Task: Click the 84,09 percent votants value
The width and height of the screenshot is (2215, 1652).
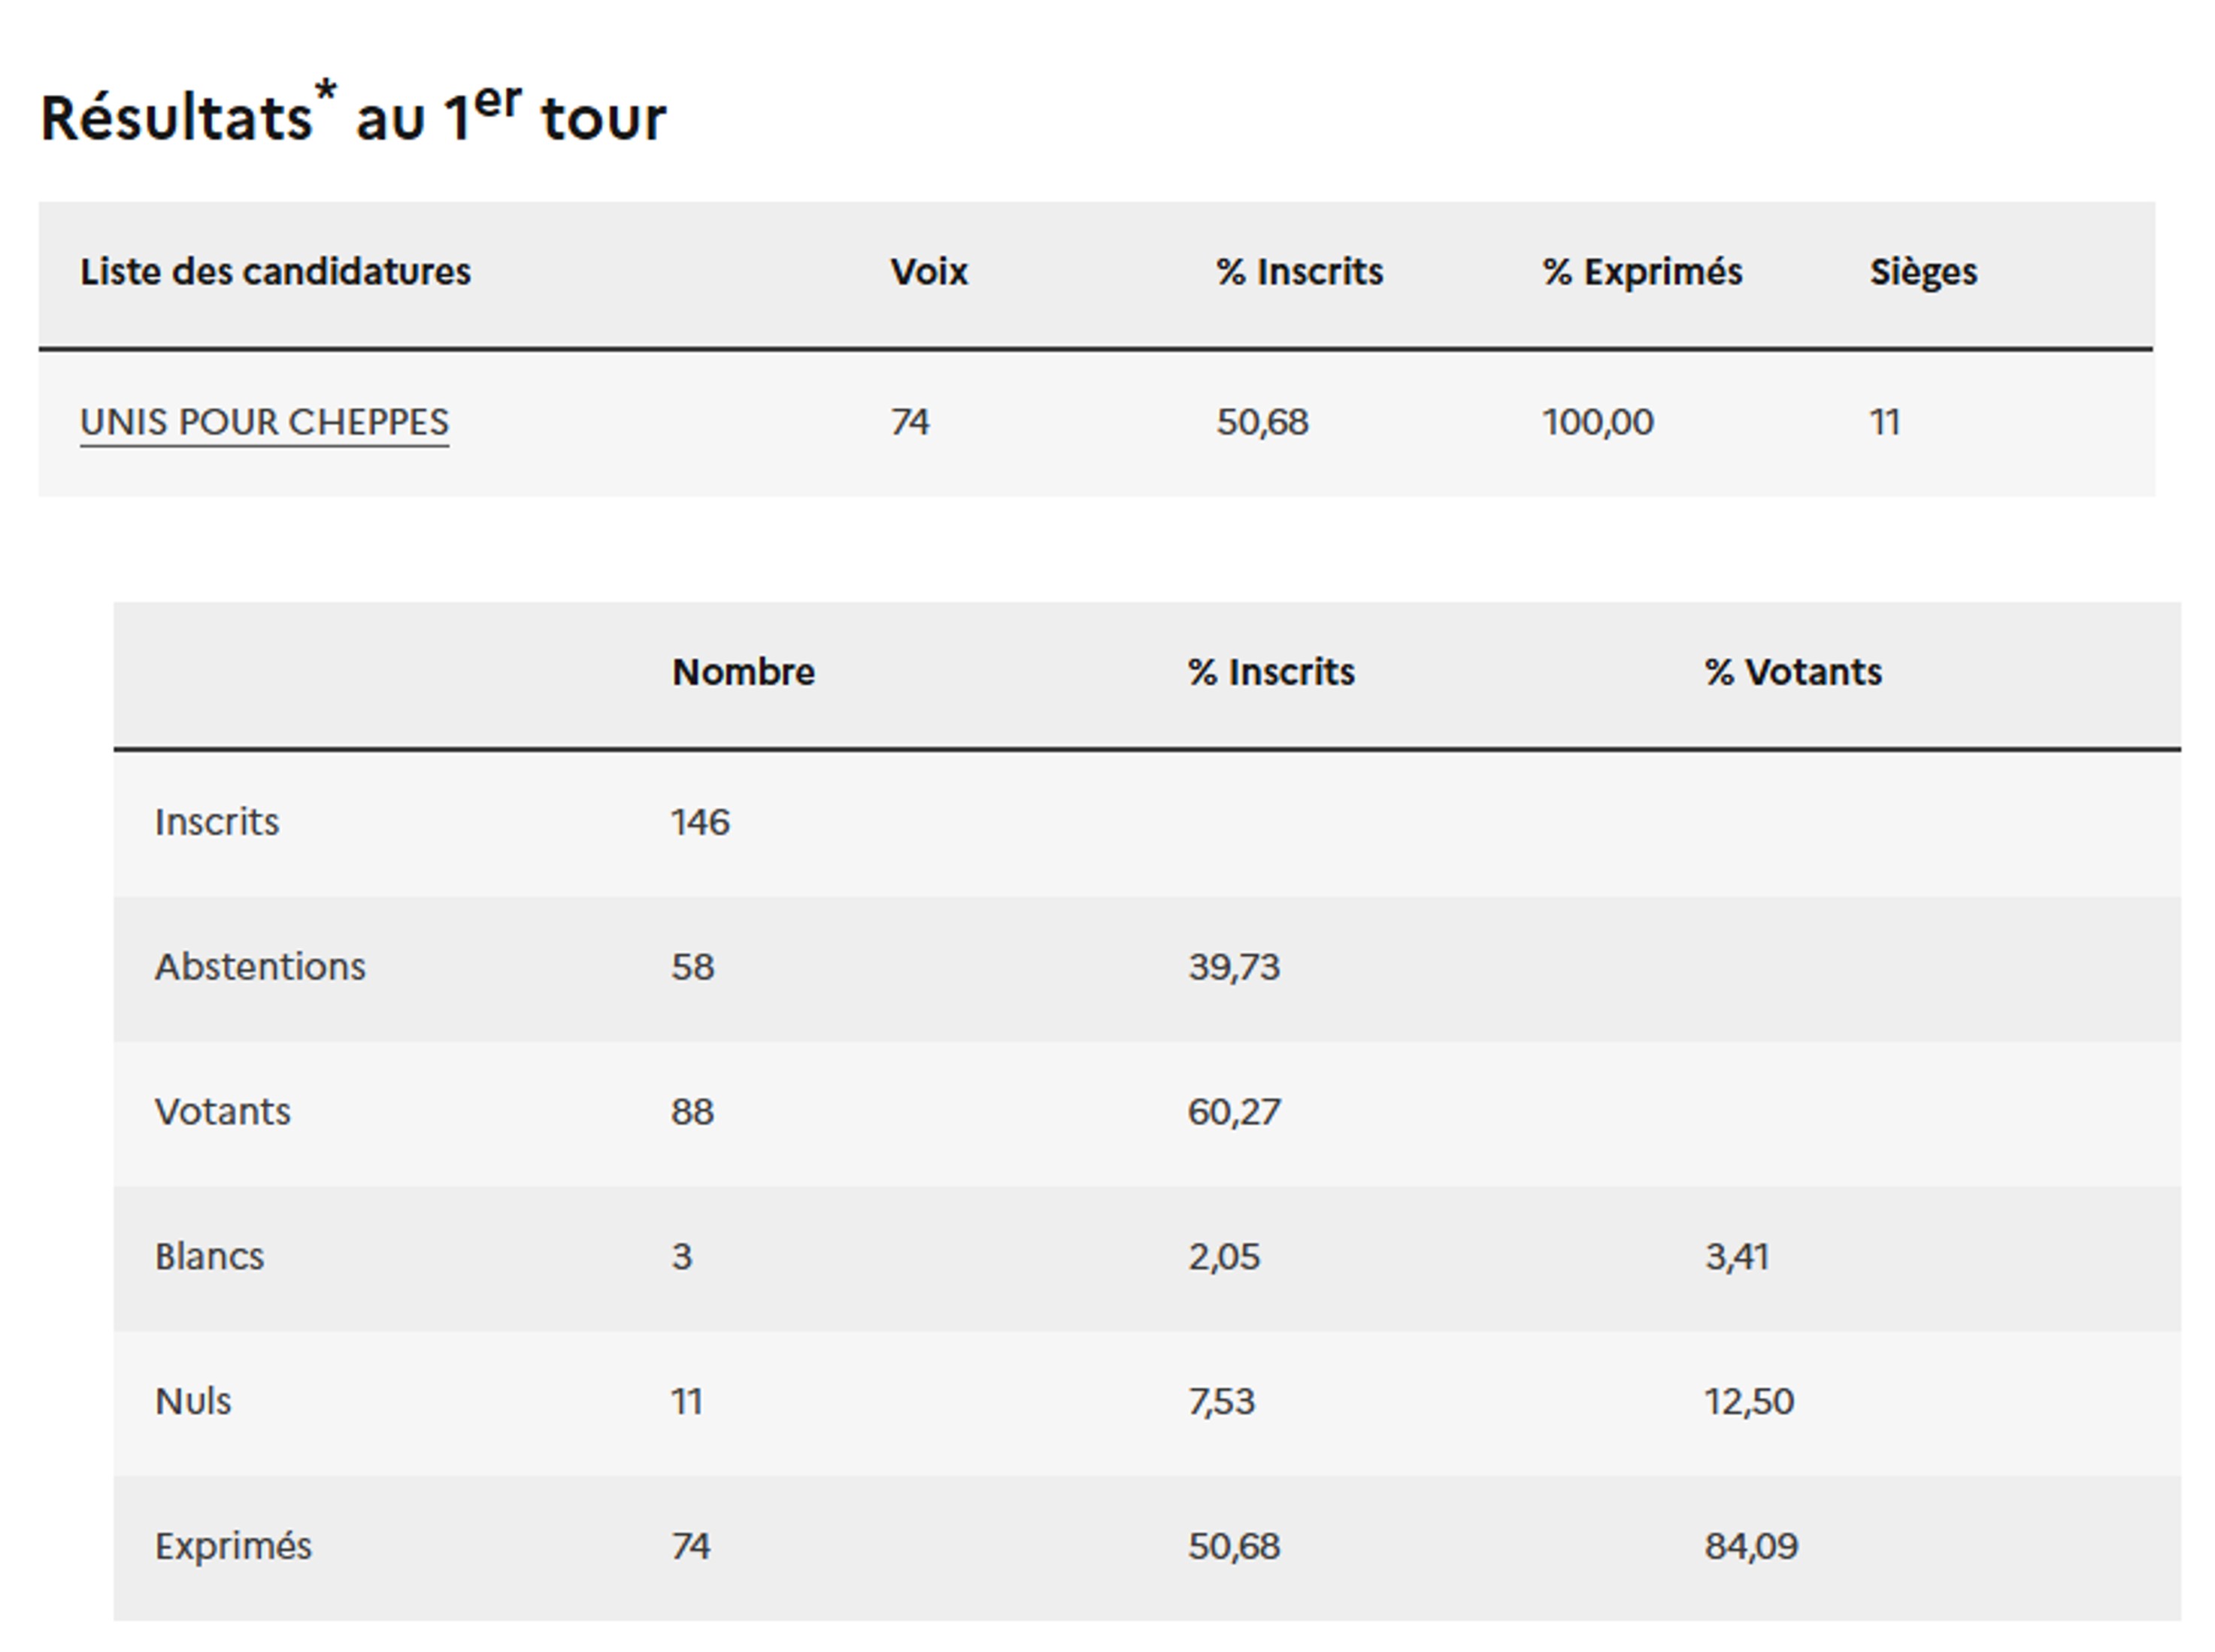Action: point(1750,1547)
